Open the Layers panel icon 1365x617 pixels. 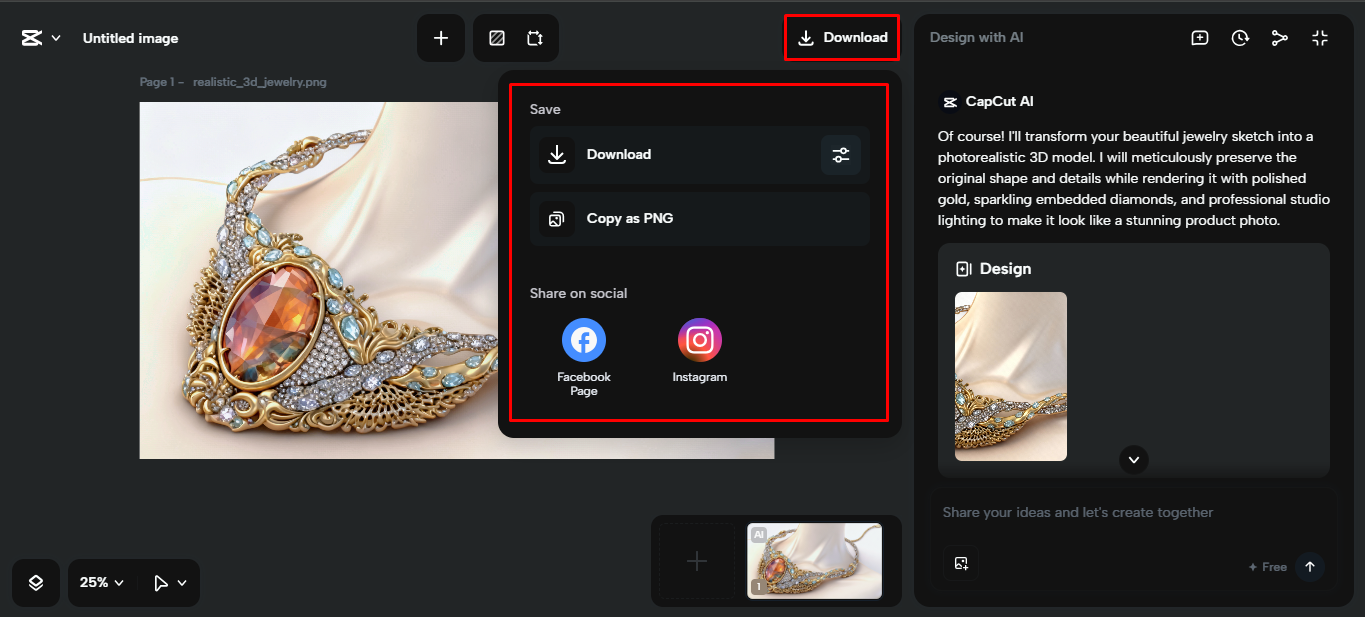click(x=35, y=582)
